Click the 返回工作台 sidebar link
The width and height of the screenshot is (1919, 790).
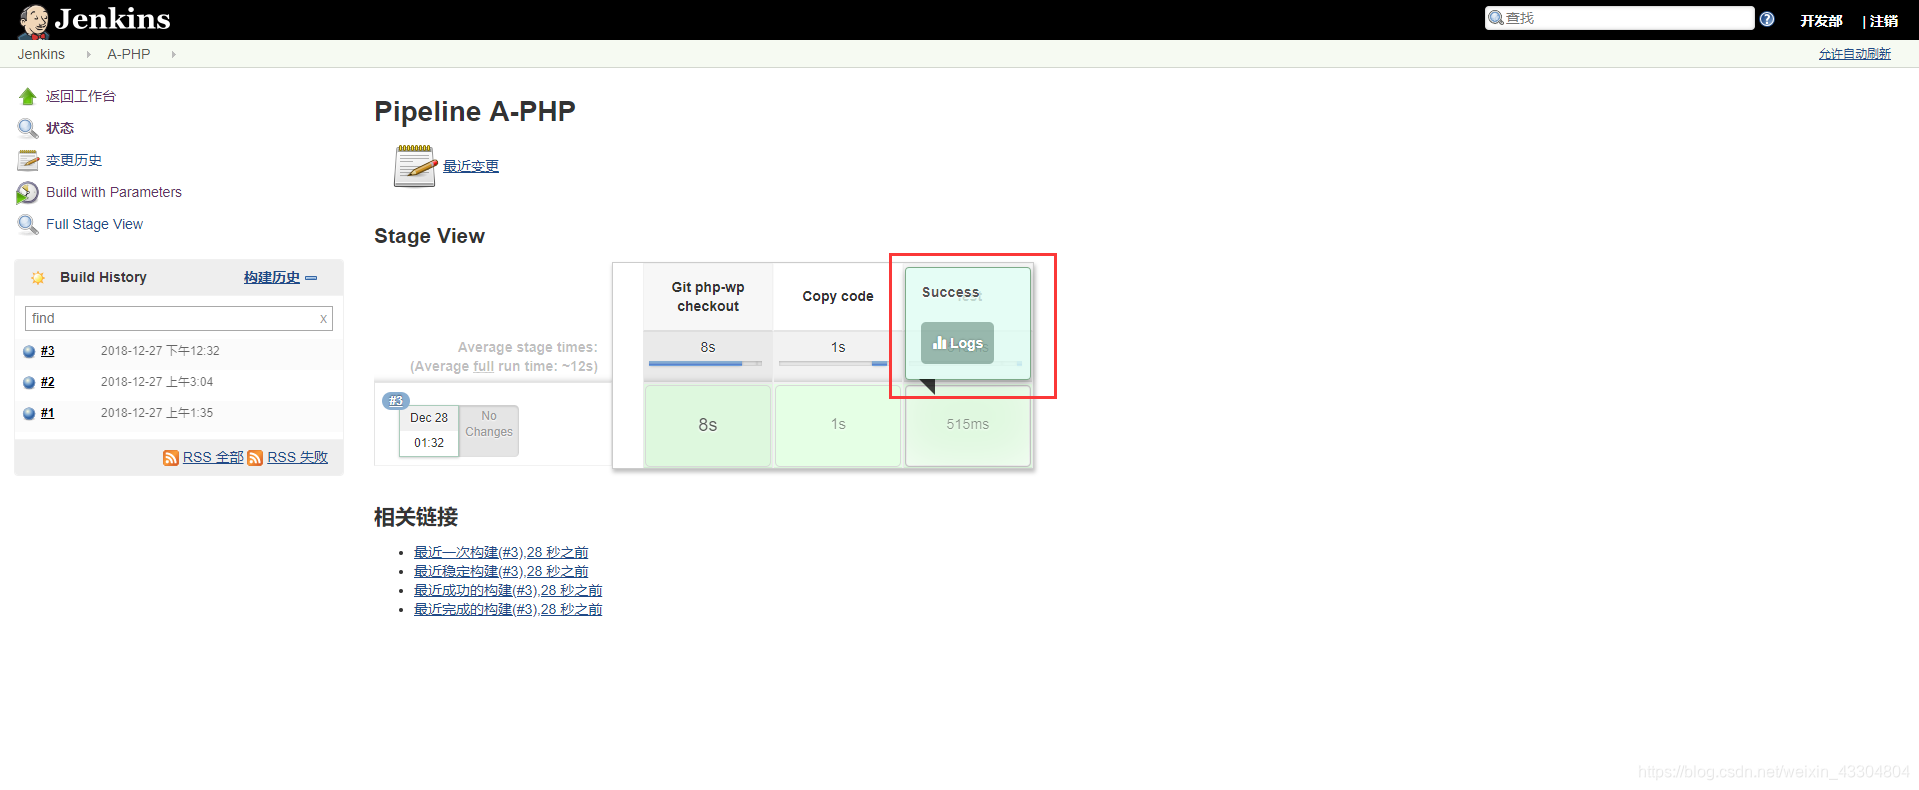tap(81, 96)
